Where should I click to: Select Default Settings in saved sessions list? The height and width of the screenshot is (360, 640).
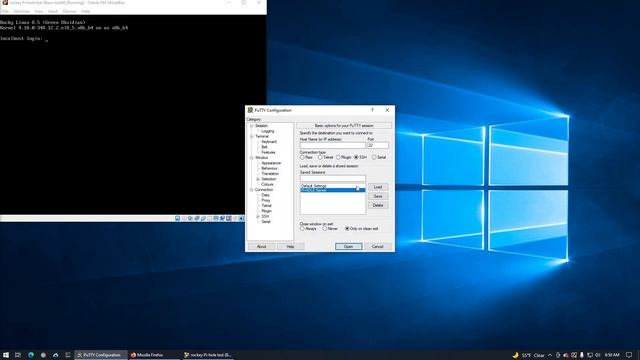tap(333, 186)
